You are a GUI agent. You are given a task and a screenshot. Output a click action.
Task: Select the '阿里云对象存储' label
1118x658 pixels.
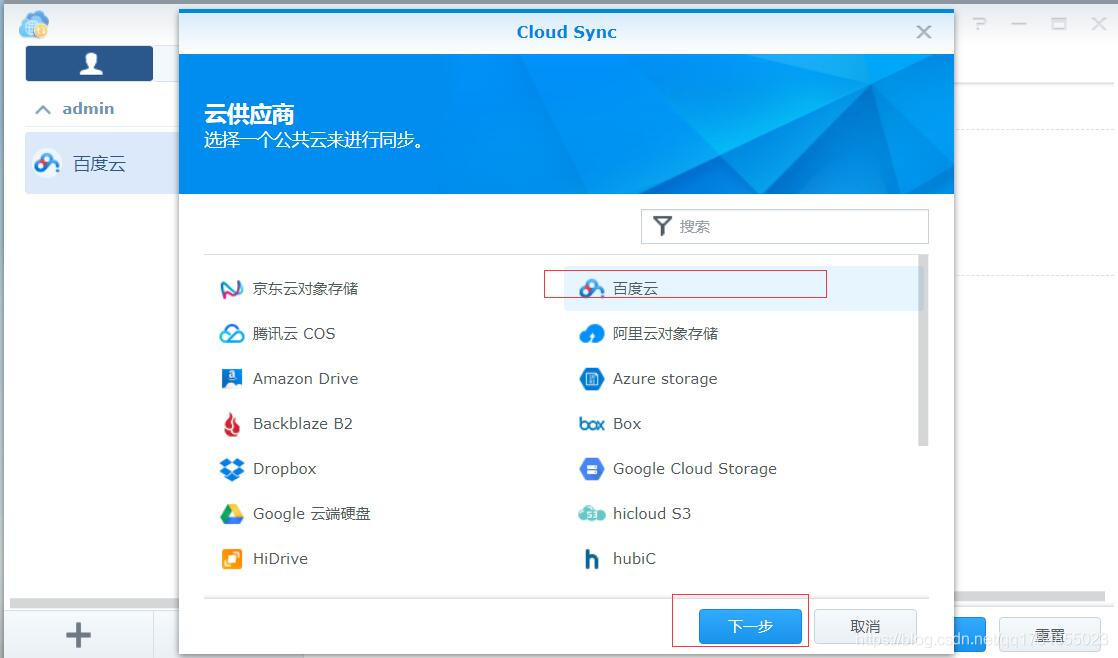coord(665,334)
